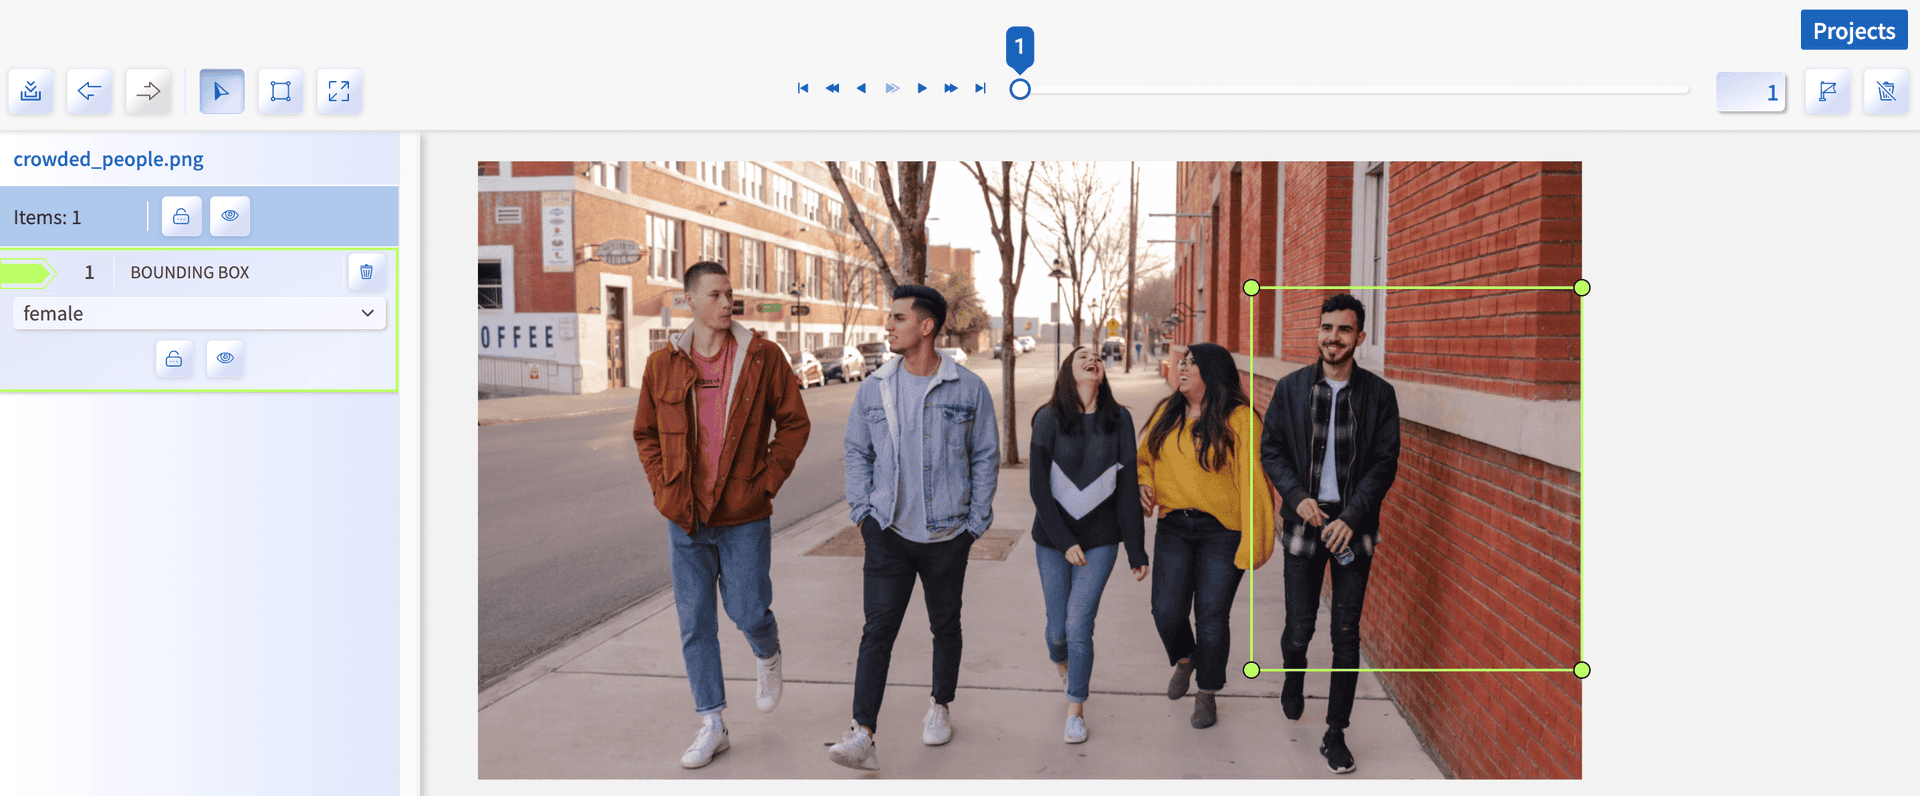The height and width of the screenshot is (796, 1920).
Task: Lock bounding box 1 using its lock icon
Action: 174,358
